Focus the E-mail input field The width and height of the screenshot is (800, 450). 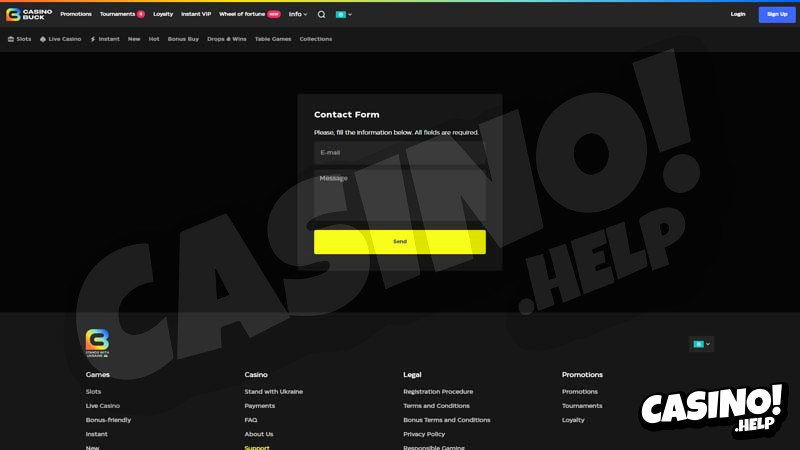(x=400, y=153)
